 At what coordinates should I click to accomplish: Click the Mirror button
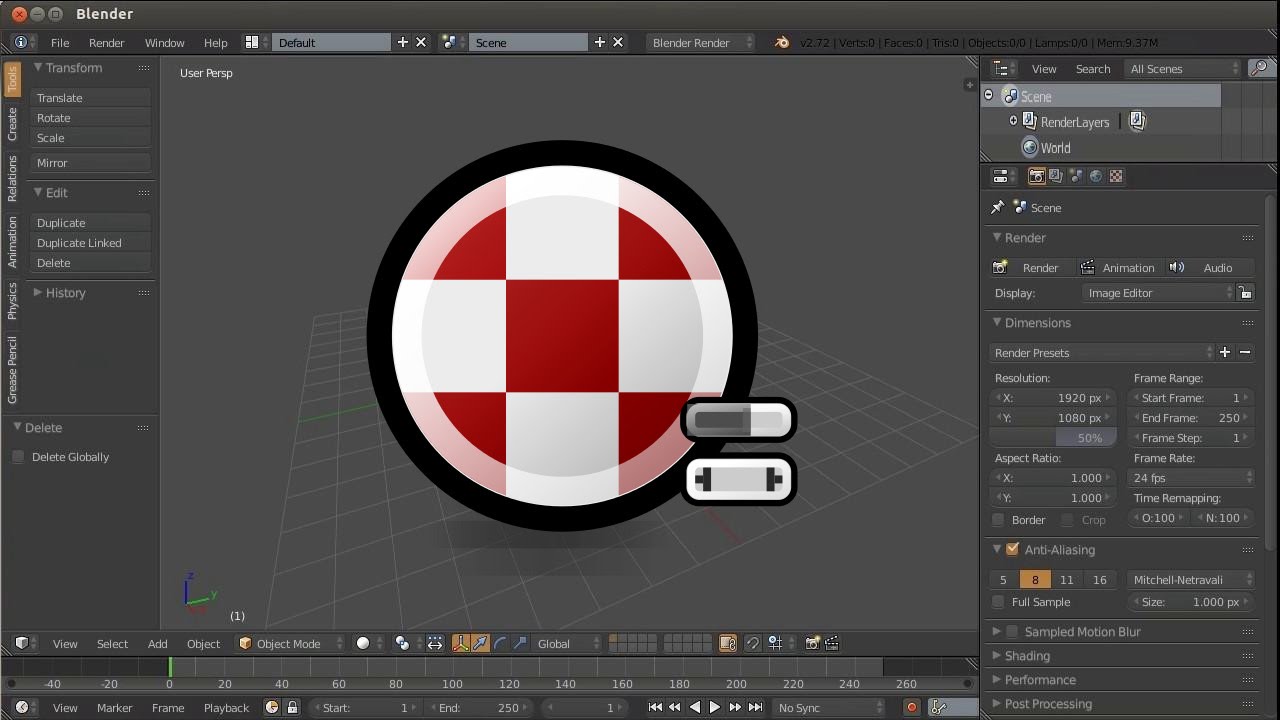click(x=91, y=163)
